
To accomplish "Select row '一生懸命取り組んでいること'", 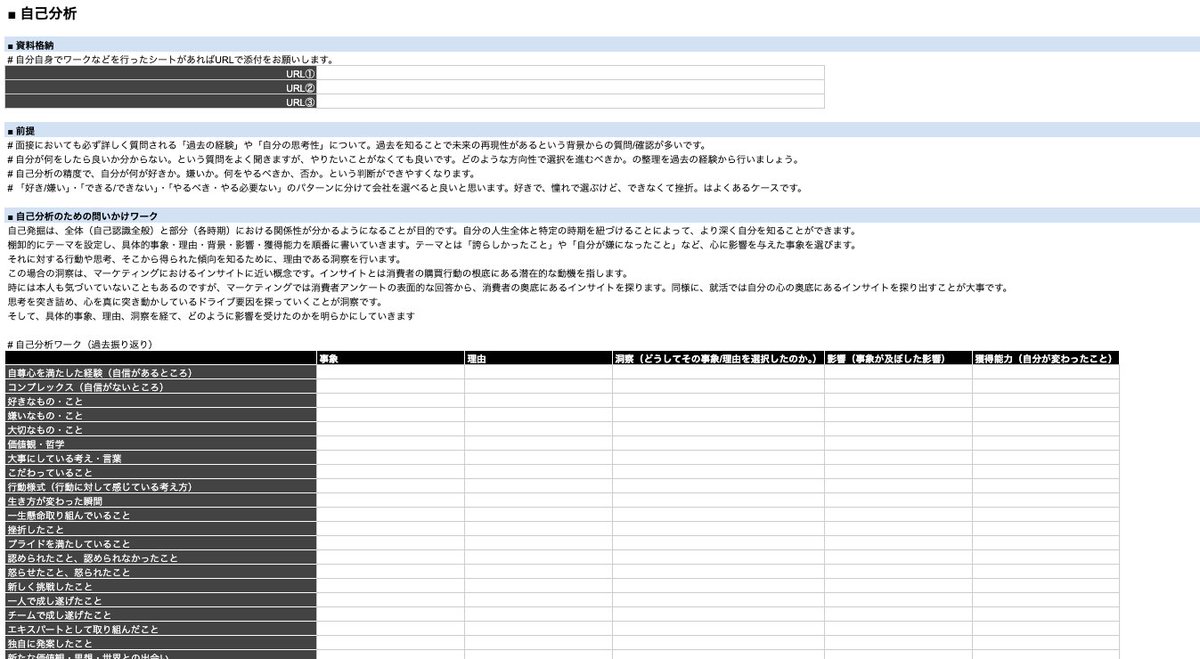I will 161,515.
